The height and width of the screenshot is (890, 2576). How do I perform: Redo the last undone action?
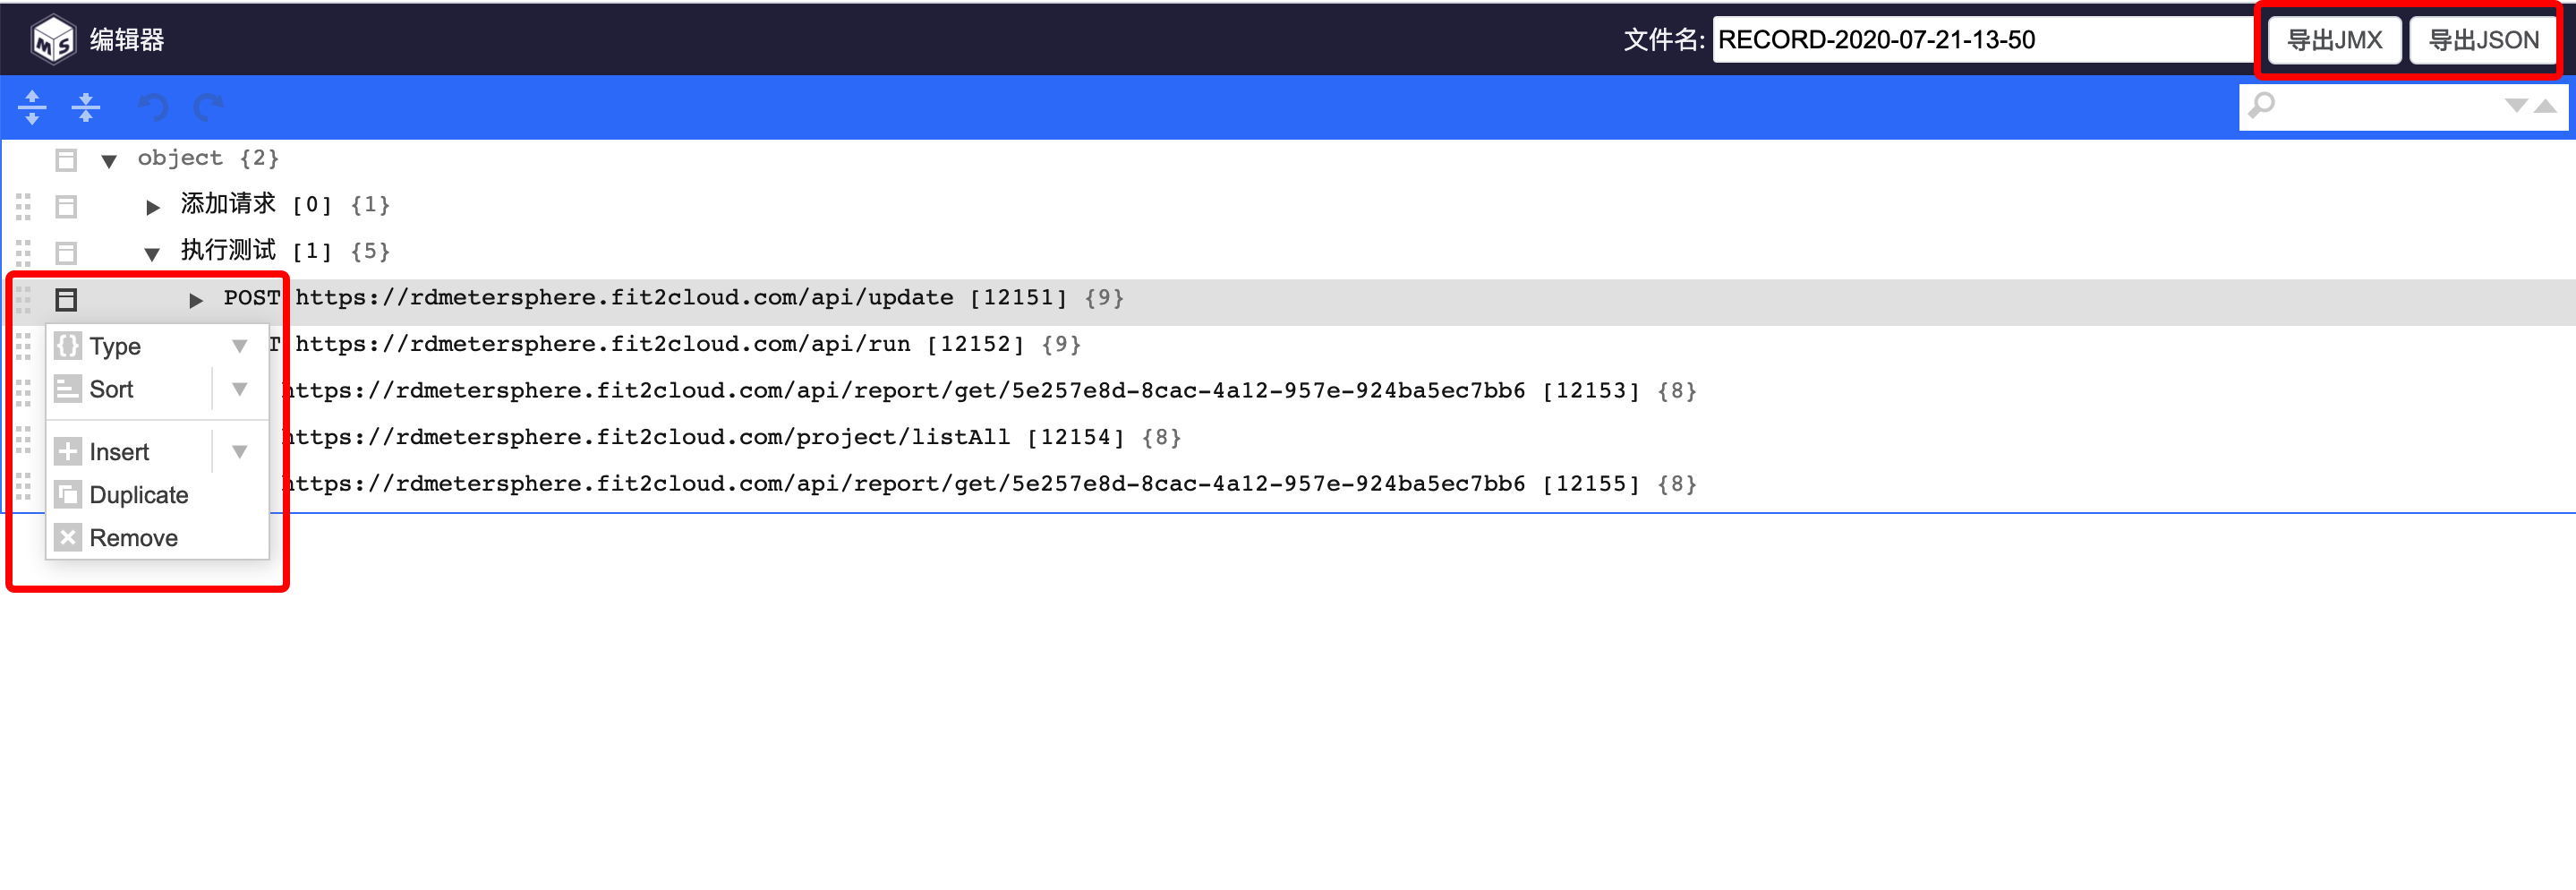[208, 107]
